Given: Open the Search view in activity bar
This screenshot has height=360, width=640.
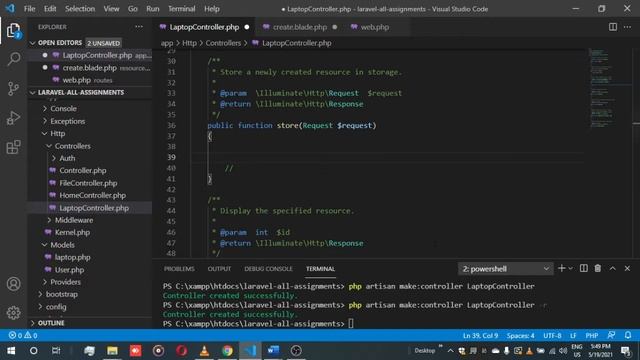Looking at the screenshot, I should 13,60.
